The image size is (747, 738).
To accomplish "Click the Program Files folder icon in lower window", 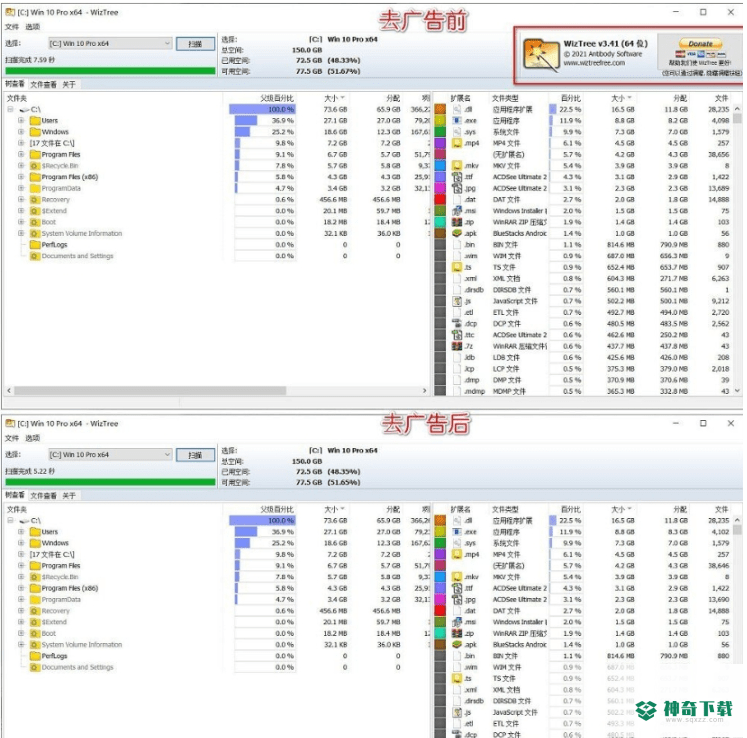I will tap(35, 566).
